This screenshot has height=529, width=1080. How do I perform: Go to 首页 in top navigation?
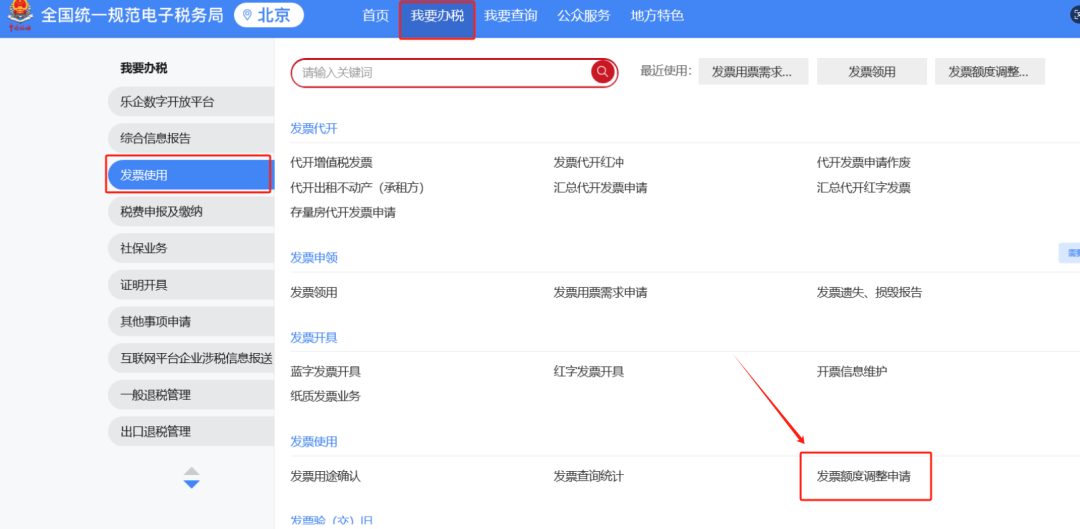tap(375, 16)
